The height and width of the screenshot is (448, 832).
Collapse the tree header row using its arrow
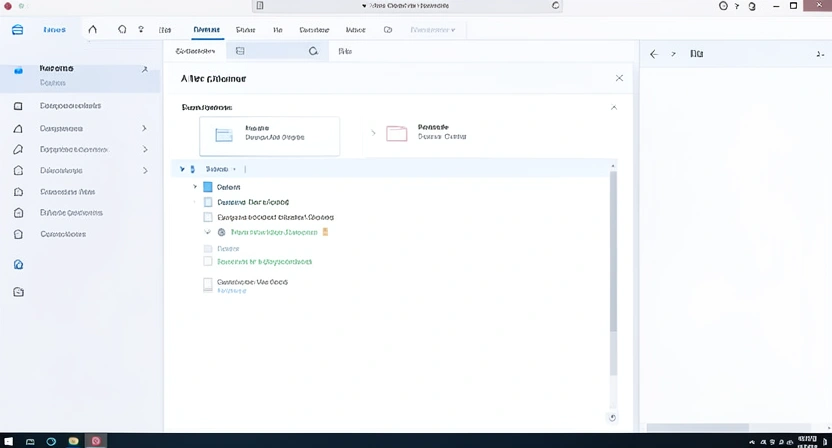[x=181, y=169]
